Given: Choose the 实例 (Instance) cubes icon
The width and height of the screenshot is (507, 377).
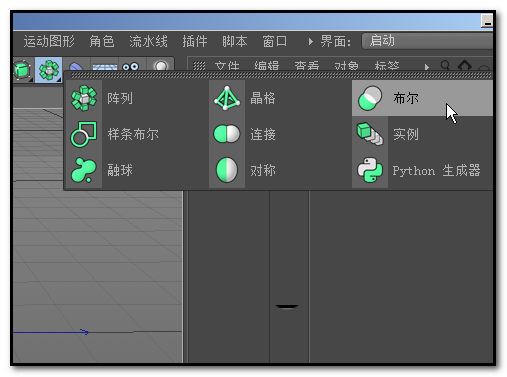Looking at the screenshot, I should coord(370,134).
